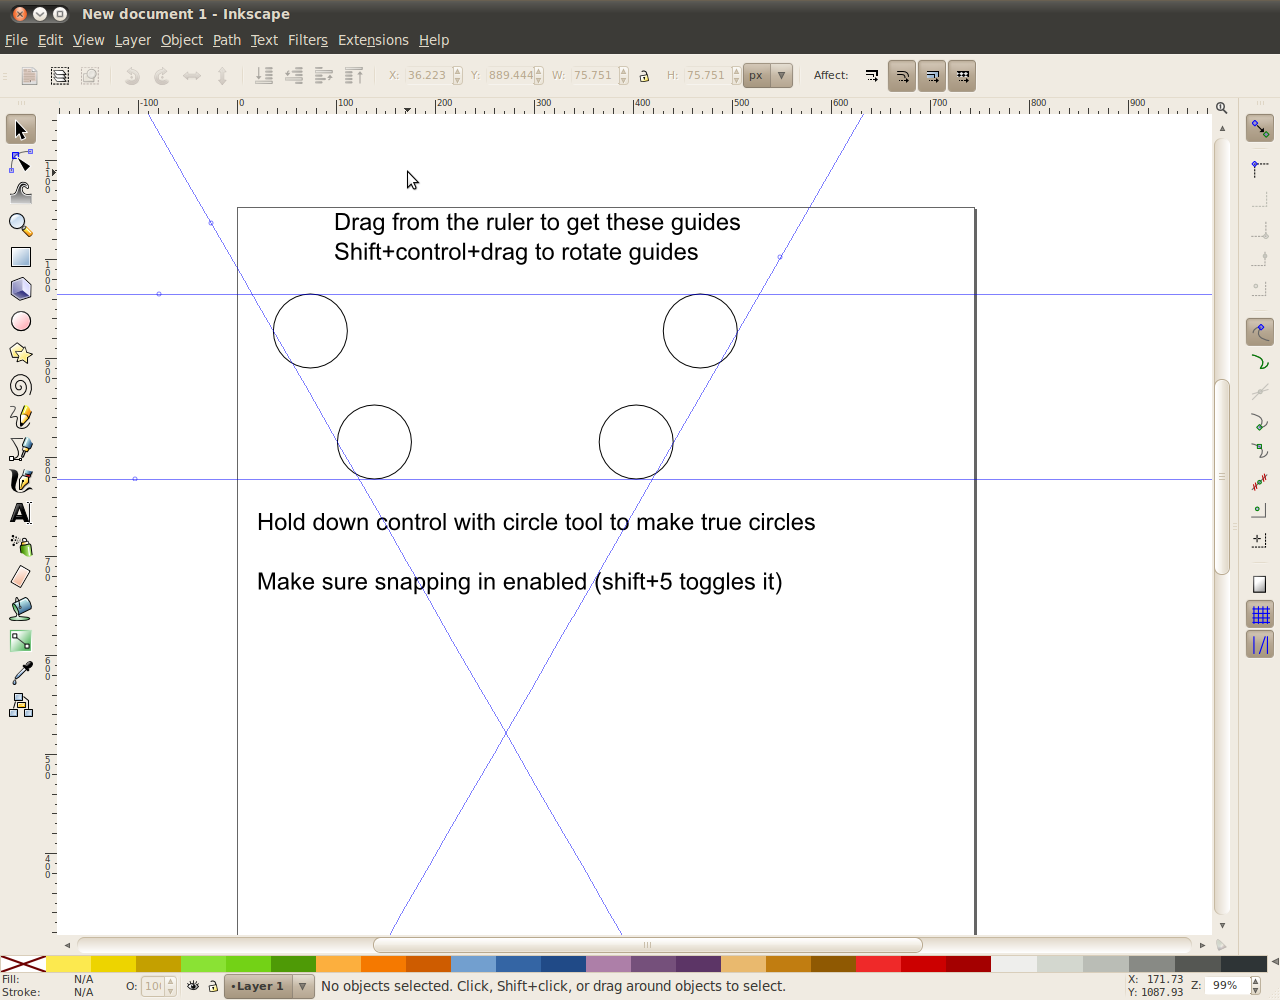Image resolution: width=1280 pixels, height=1000 pixels.
Task: Select the Zoom magnifier tool
Action: pos(20,225)
